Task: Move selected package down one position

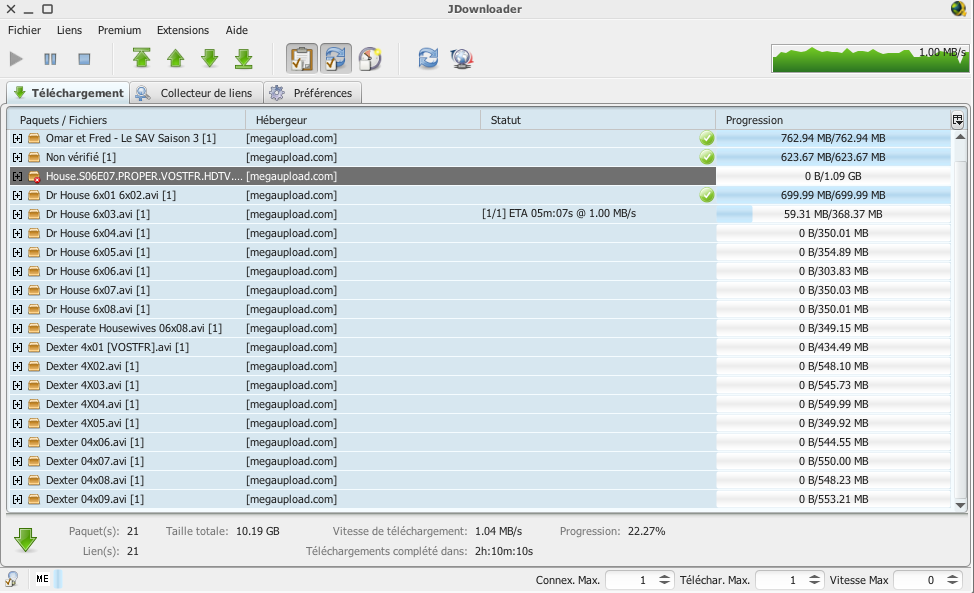Action: coord(210,58)
